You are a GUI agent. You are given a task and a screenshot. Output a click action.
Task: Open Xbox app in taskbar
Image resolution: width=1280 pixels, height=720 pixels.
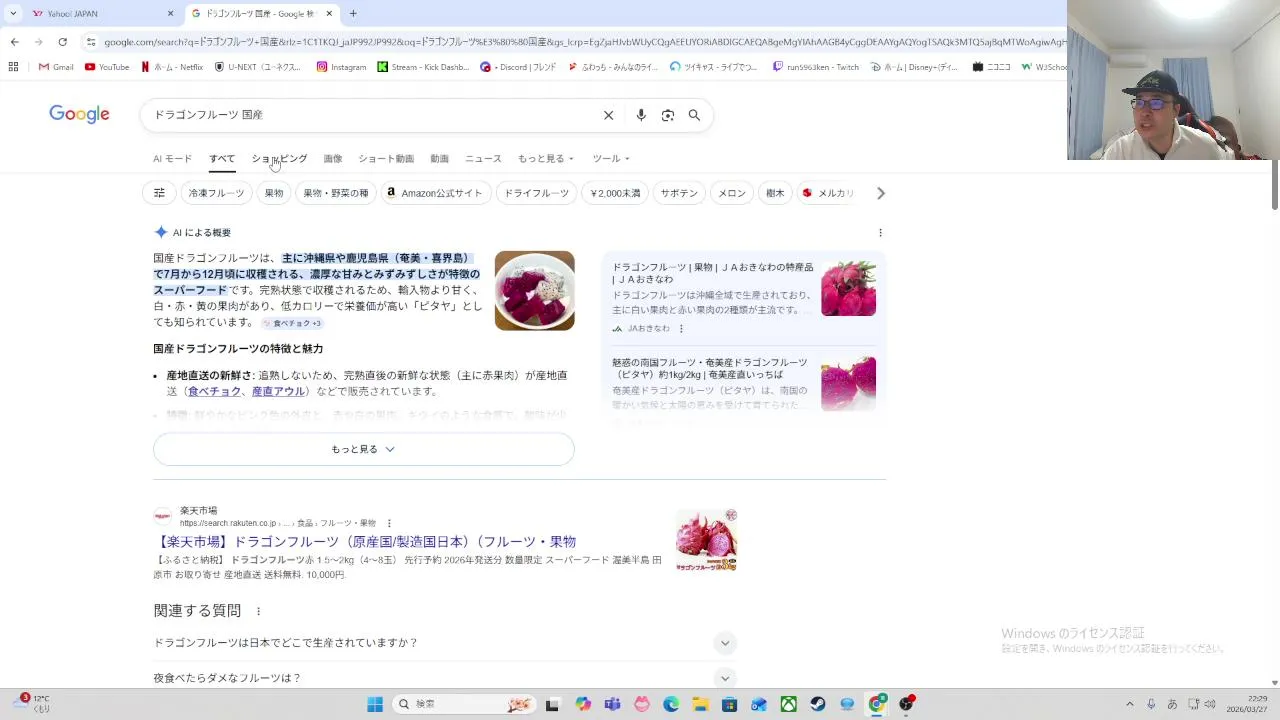tap(788, 704)
